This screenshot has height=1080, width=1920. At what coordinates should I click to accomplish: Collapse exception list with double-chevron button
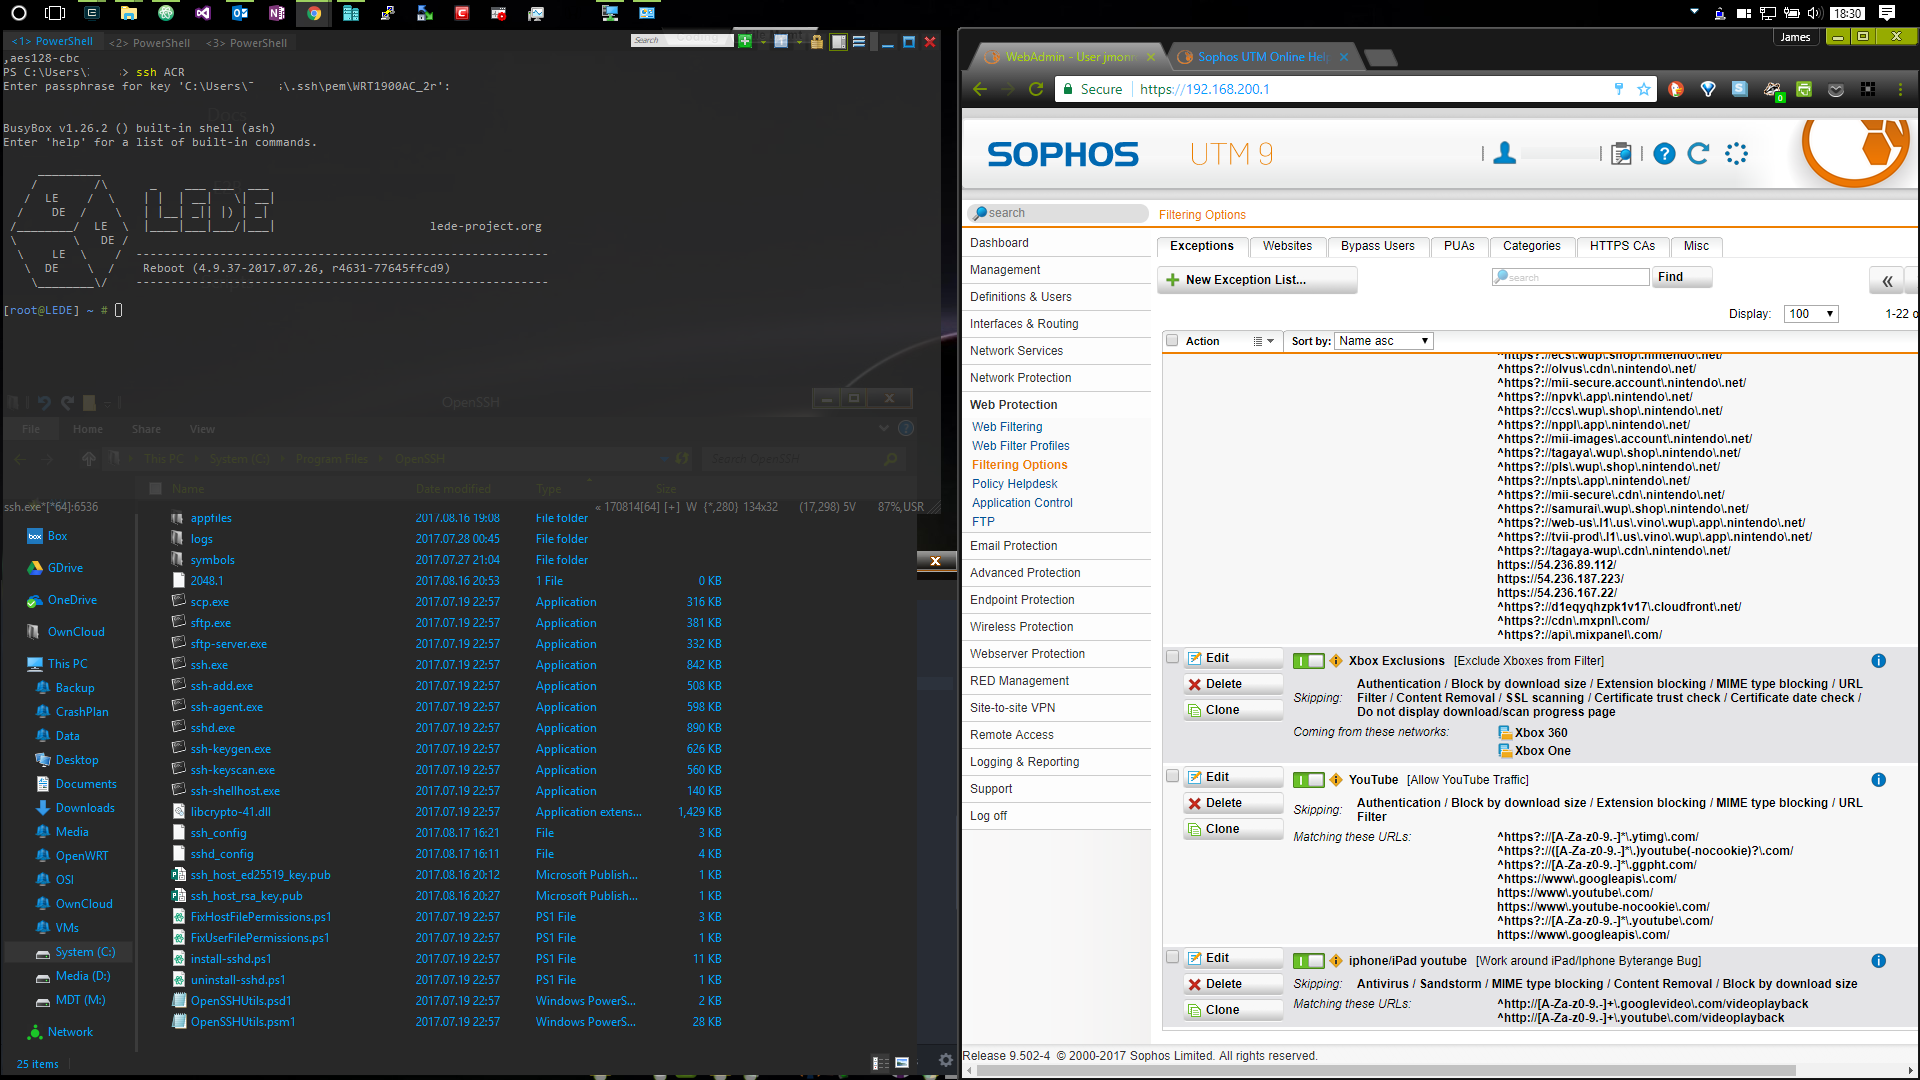click(1887, 281)
